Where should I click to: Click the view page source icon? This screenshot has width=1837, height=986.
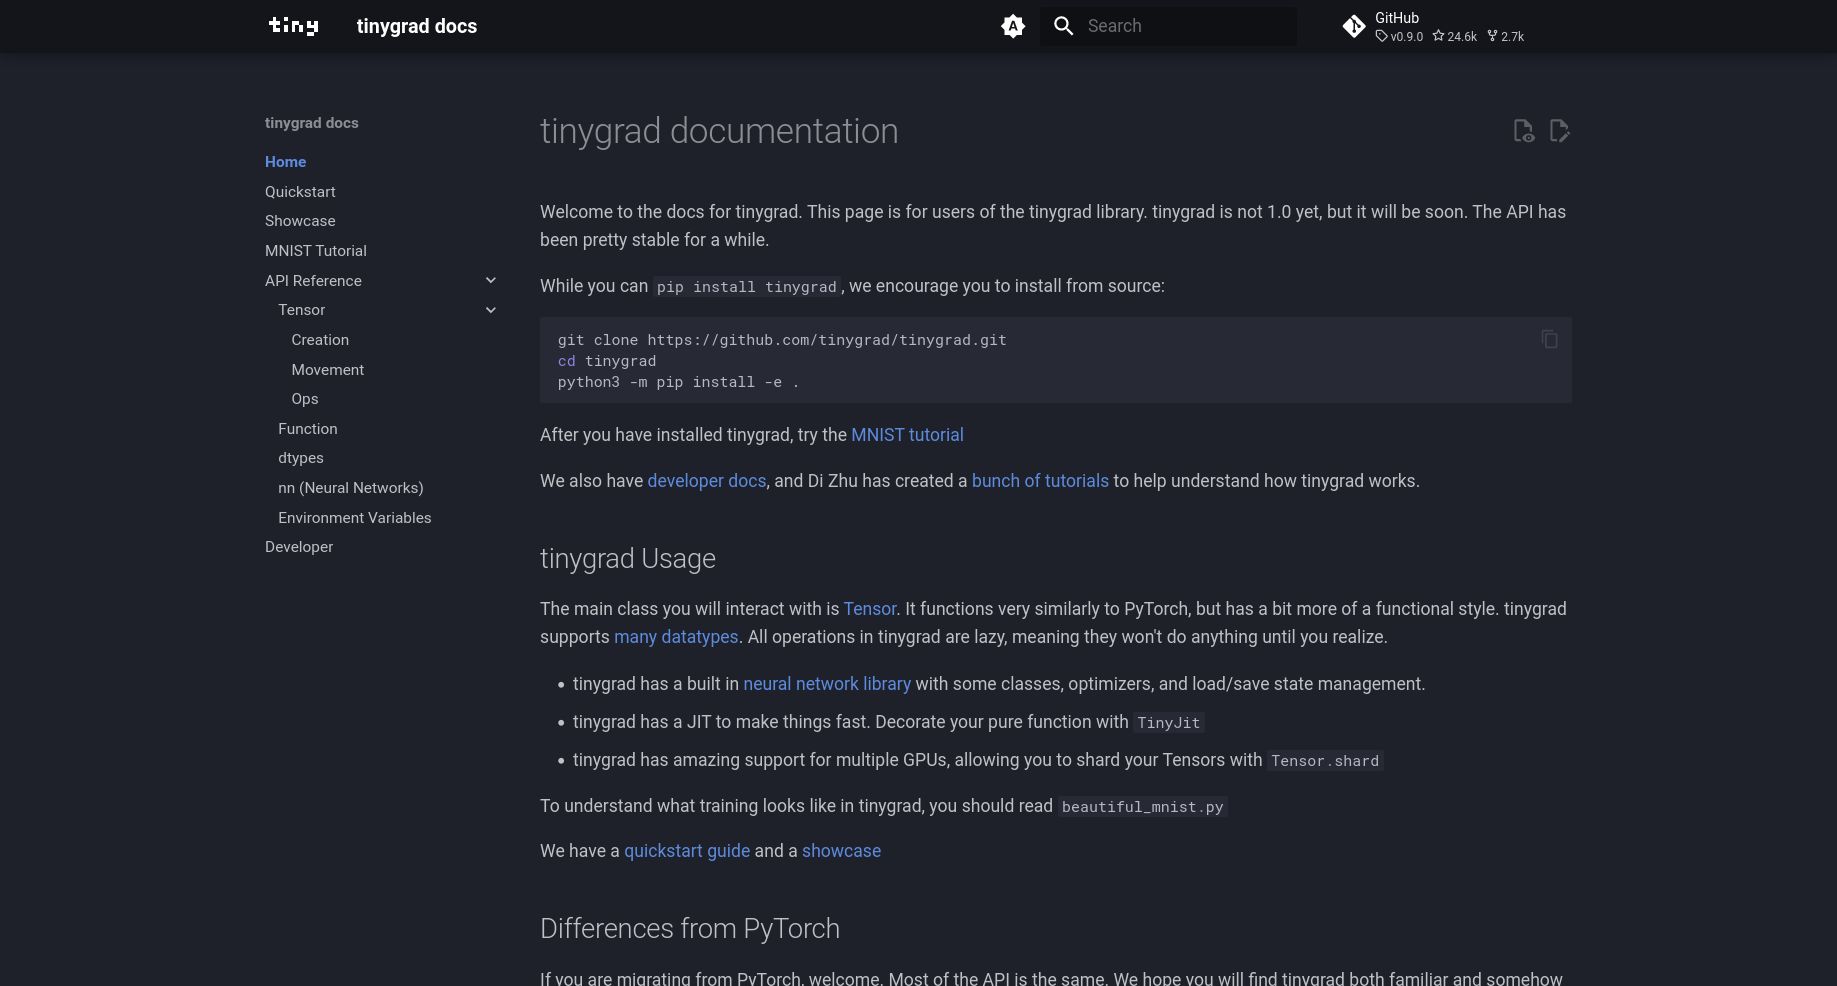[1523, 131]
